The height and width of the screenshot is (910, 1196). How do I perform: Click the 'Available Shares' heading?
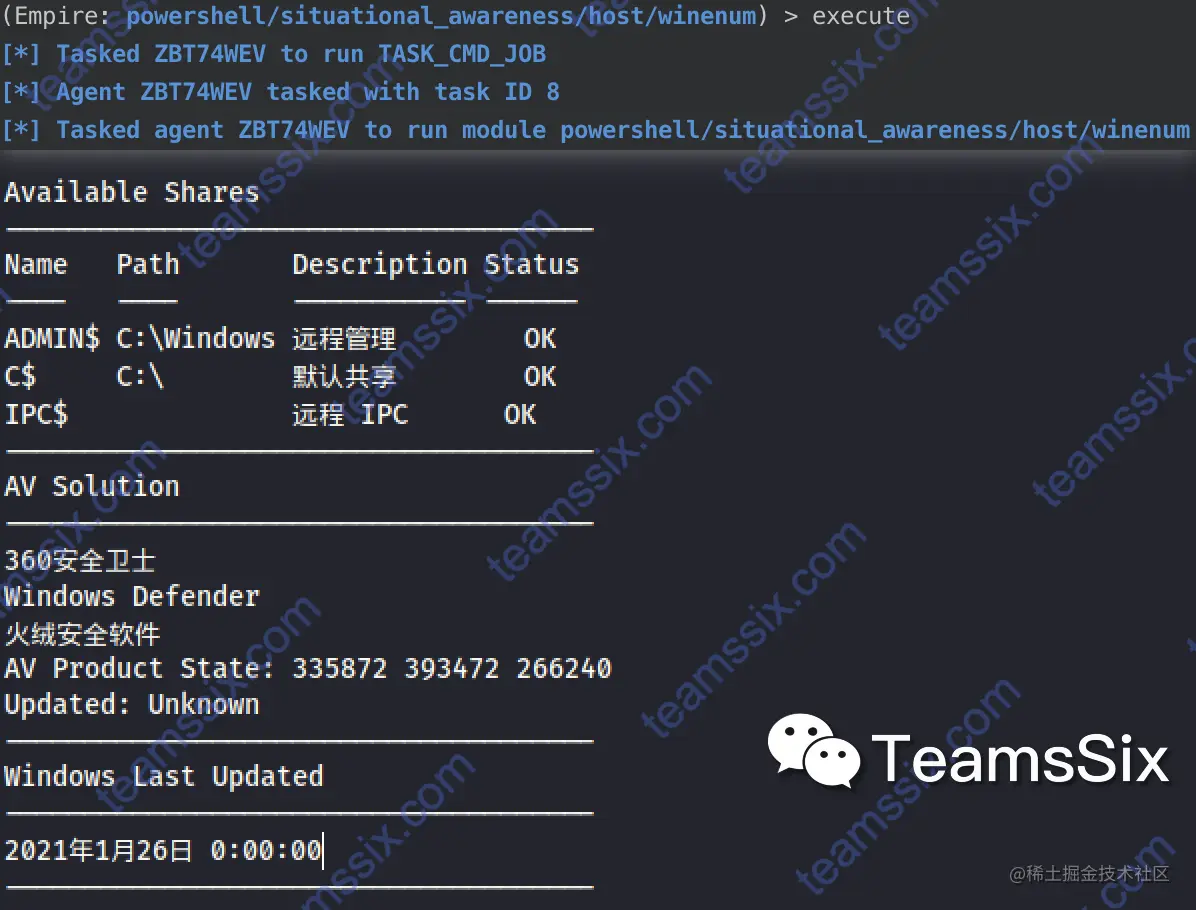coord(132,192)
